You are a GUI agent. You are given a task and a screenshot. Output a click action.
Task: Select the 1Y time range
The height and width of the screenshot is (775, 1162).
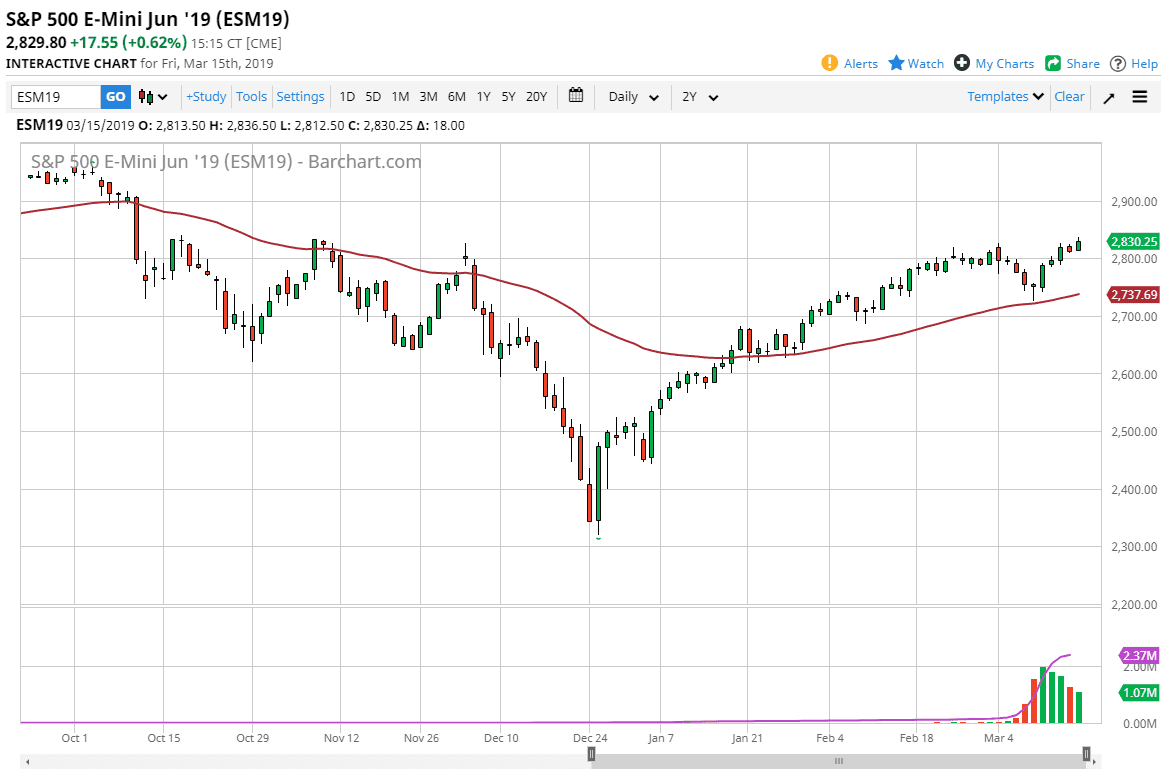click(484, 96)
